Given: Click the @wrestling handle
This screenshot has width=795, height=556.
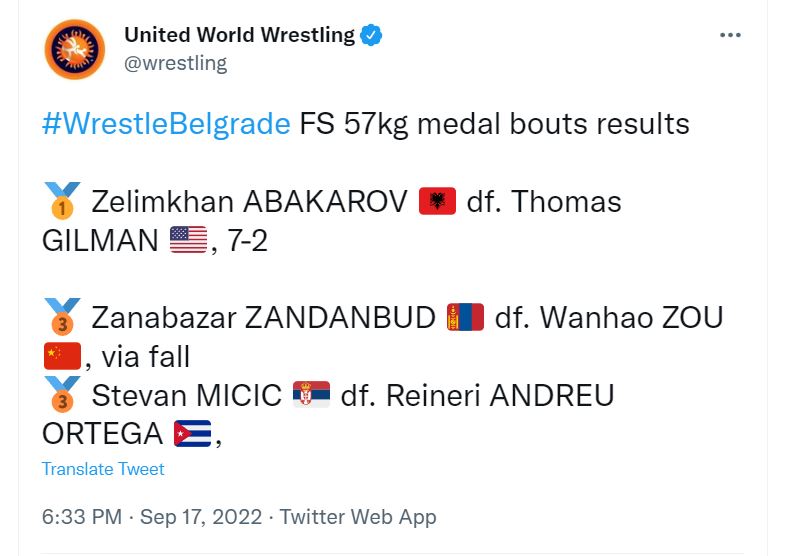Looking at the screenshot, I should tap(175, 64).
